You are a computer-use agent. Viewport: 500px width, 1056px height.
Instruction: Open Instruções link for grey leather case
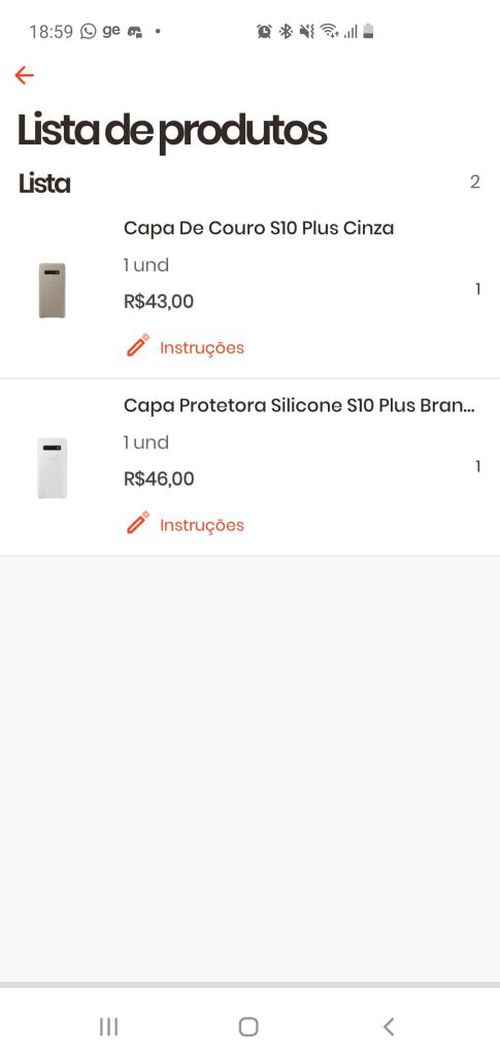[201, 348]
